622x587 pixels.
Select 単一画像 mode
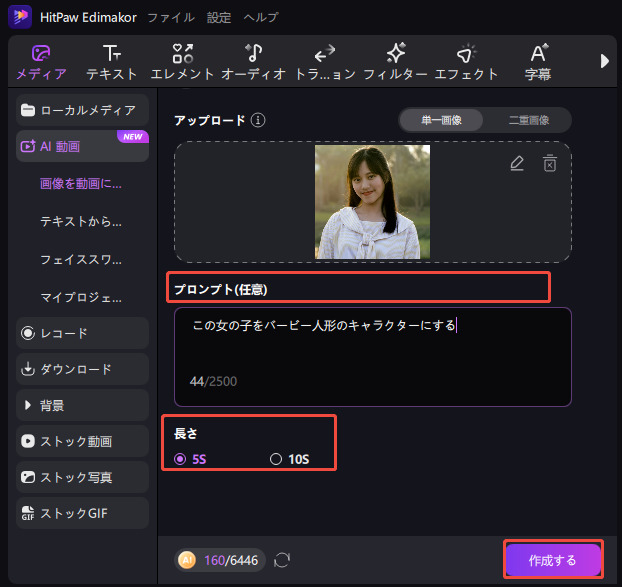coord(441,120)
